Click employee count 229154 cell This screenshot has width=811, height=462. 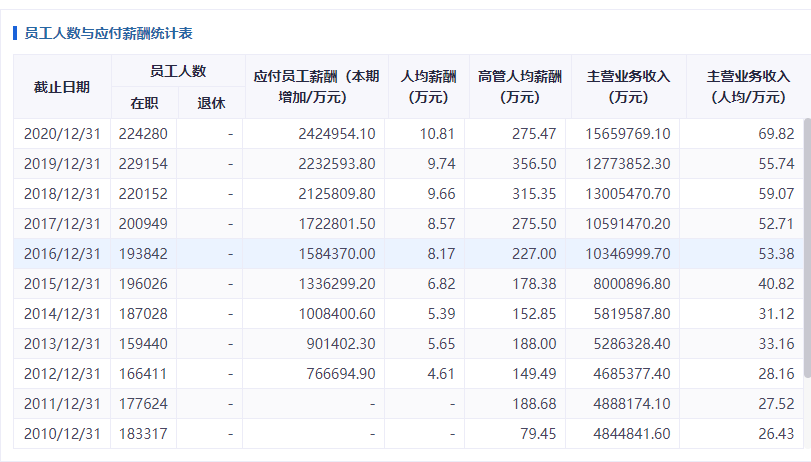143,164
